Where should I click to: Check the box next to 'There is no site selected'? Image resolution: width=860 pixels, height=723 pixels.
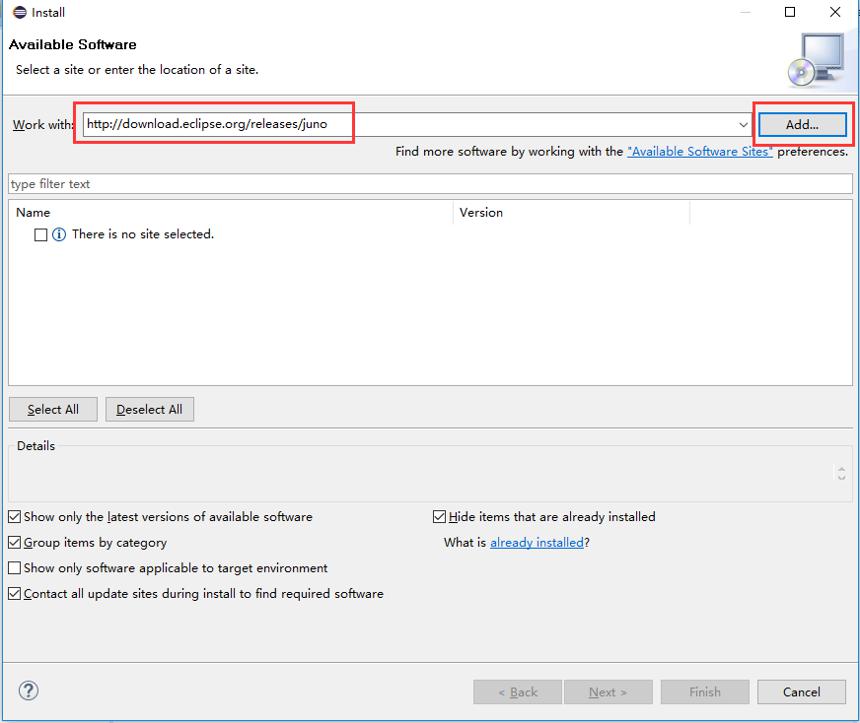point(41,235)
